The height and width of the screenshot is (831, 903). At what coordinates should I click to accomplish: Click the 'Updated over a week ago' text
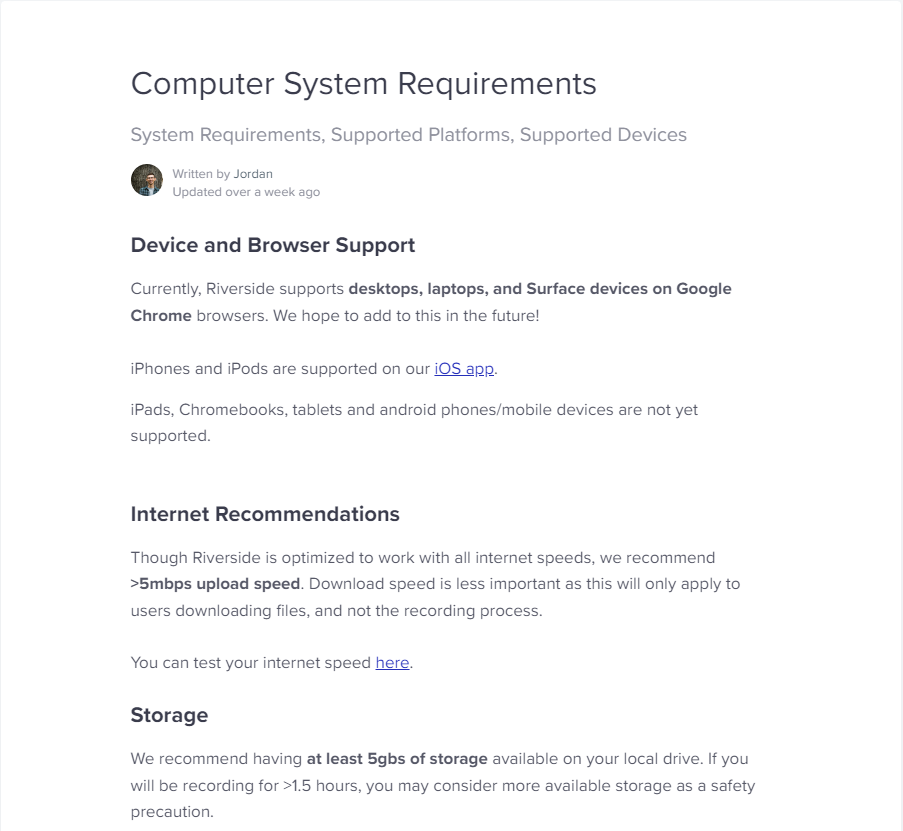pos(246,192)
